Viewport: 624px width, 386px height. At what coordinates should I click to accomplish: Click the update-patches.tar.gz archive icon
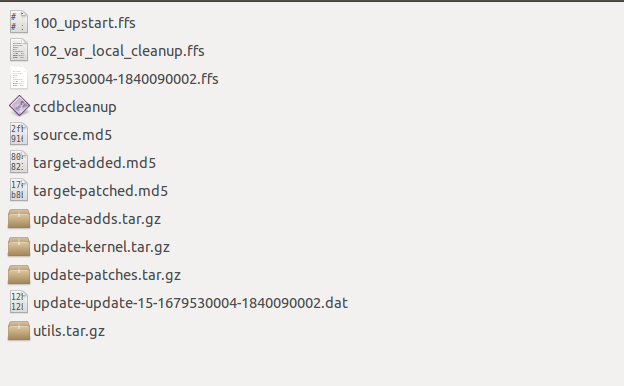coord(19,275)
